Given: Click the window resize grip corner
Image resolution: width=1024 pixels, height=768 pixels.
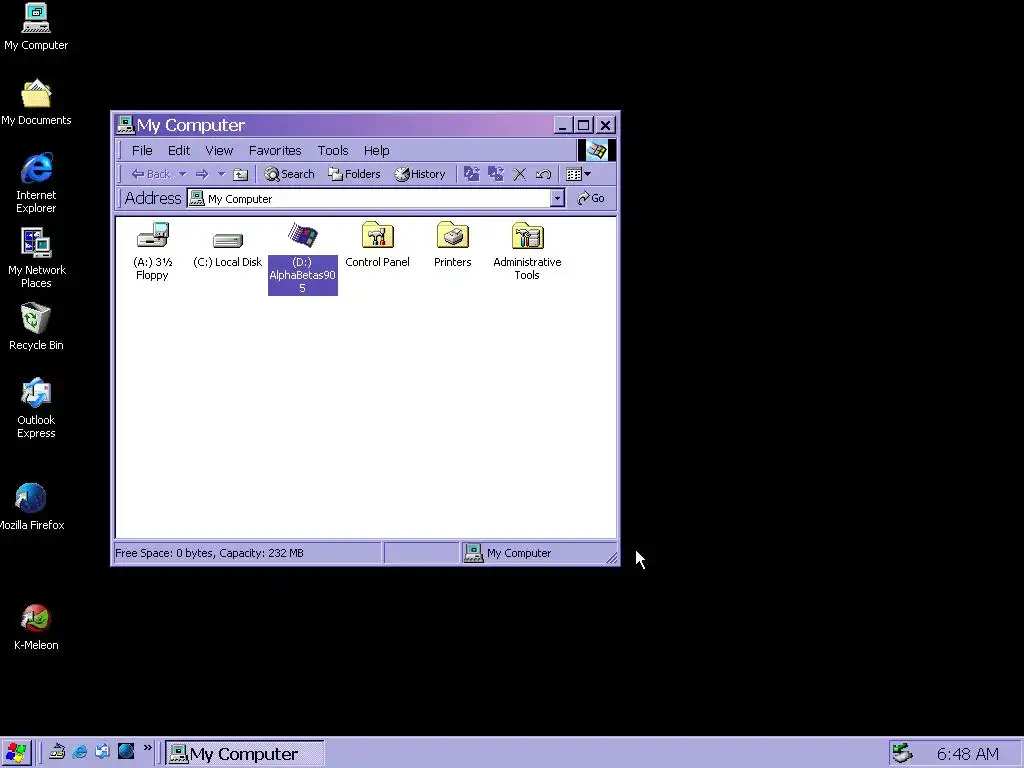Looking at the screenshot, I should [x=611, y=557].
